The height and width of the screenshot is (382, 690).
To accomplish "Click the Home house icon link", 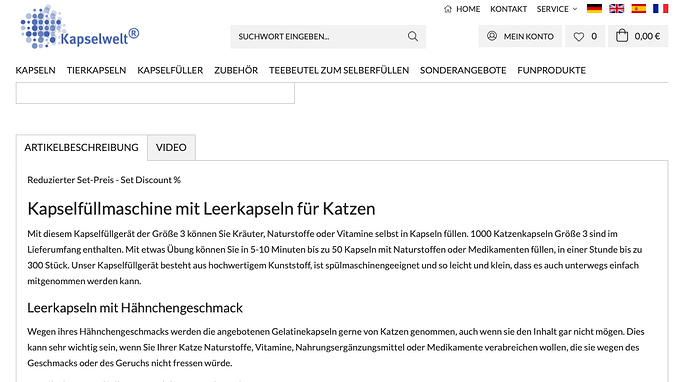I will pyautogui.click(x=462, y=9).
